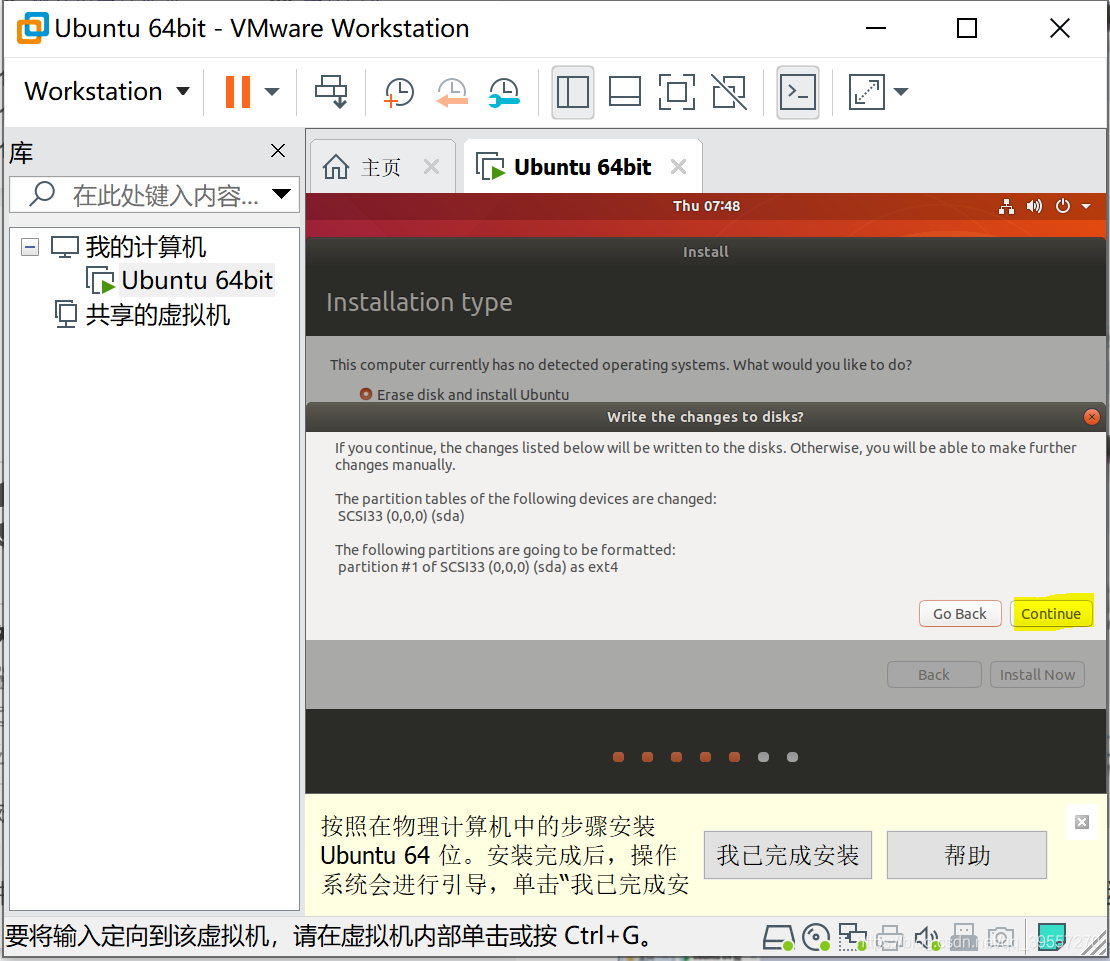Open the stretch guest dropdown arrow

pyautogui.click(x=901, y=92)
